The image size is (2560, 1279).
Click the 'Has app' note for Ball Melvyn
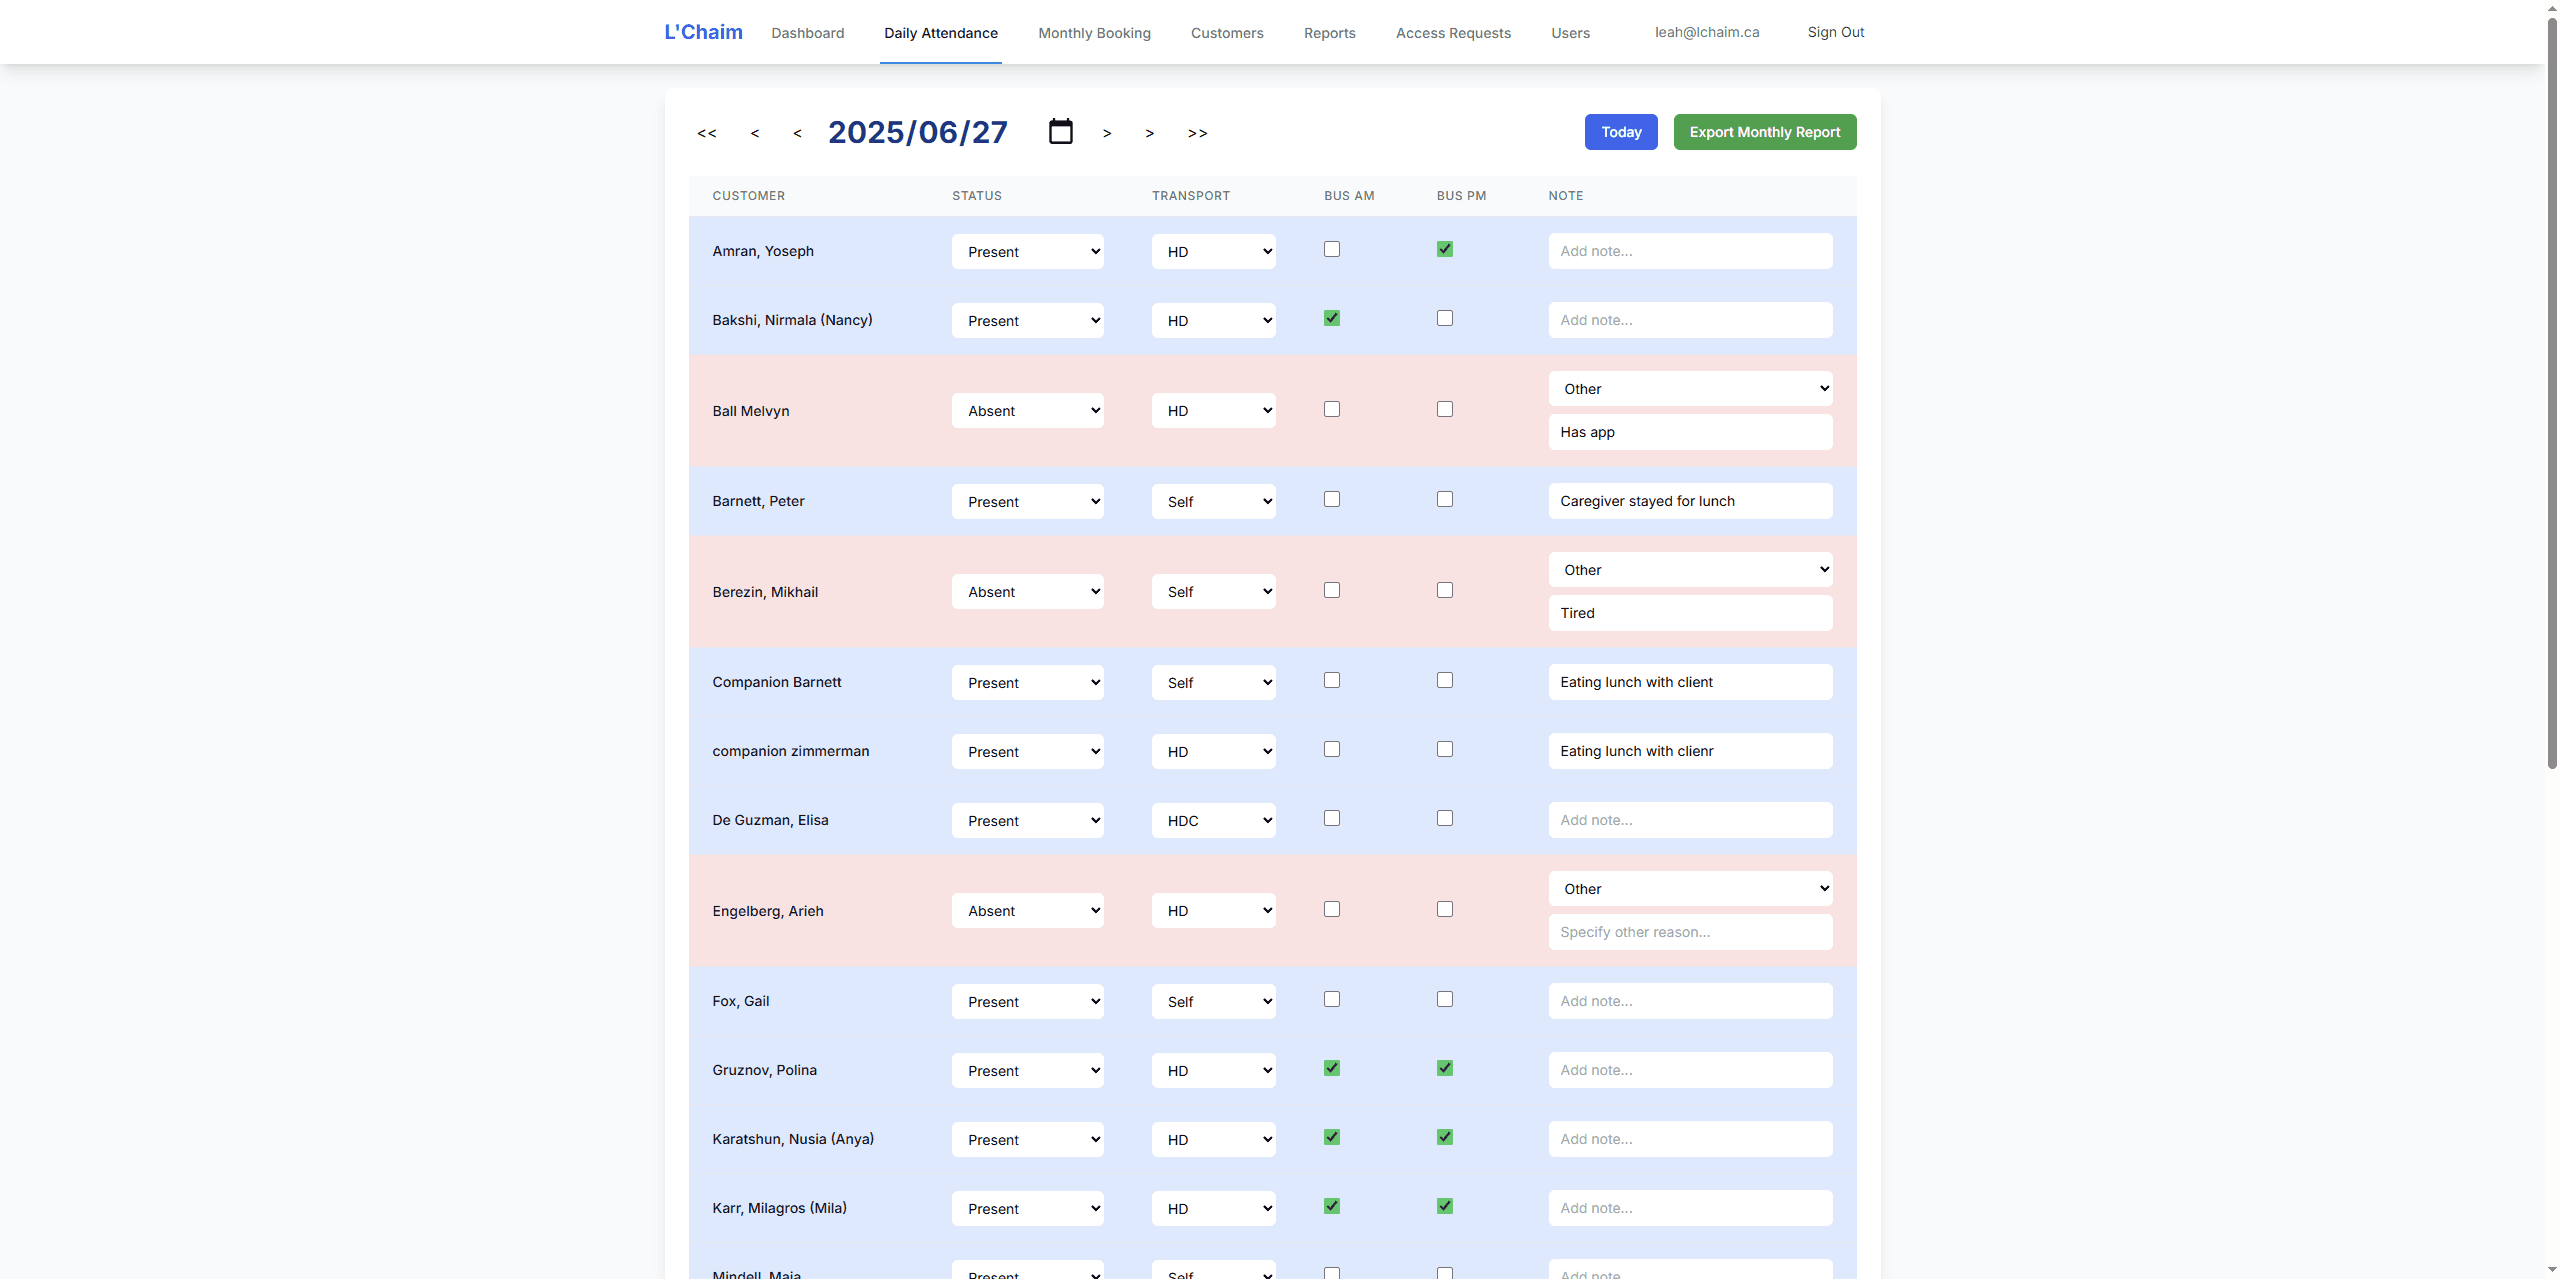(1690, 432)
